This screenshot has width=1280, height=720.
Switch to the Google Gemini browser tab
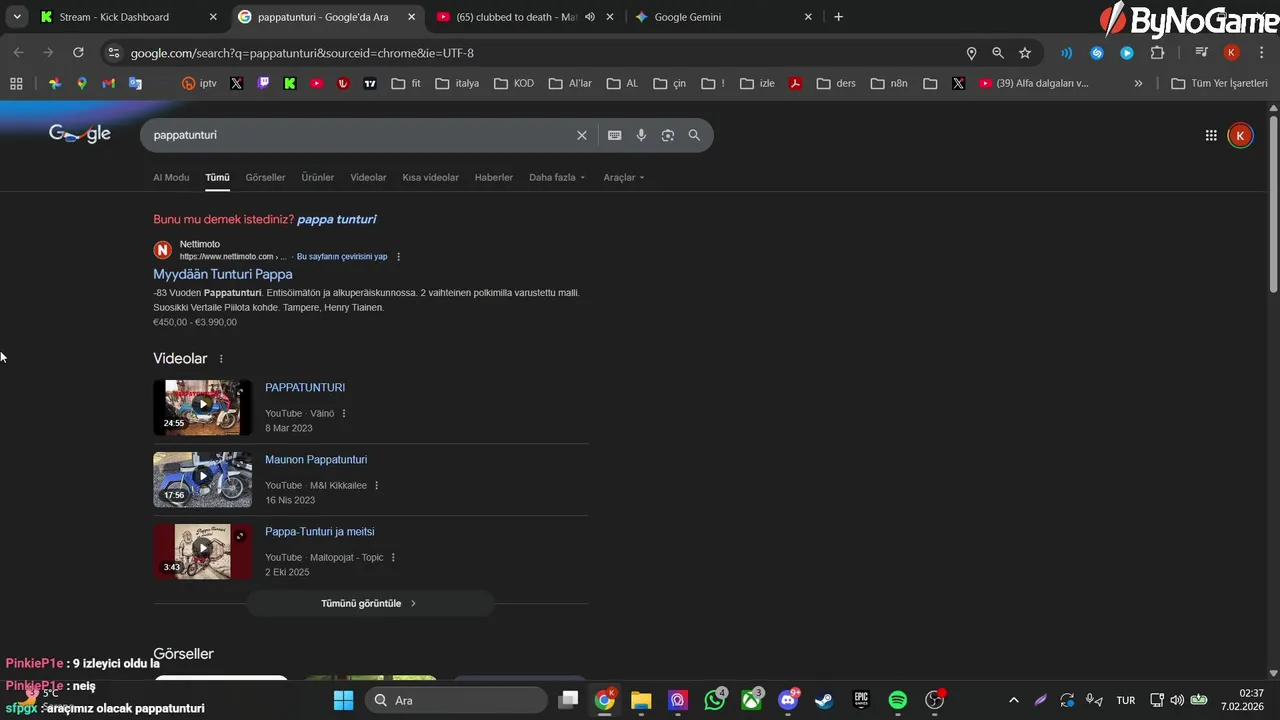click(x=725, y=17)
